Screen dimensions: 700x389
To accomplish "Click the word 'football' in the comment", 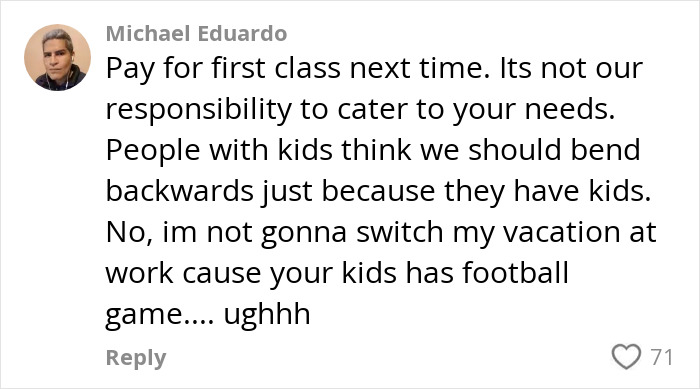I will coord(515,272).
